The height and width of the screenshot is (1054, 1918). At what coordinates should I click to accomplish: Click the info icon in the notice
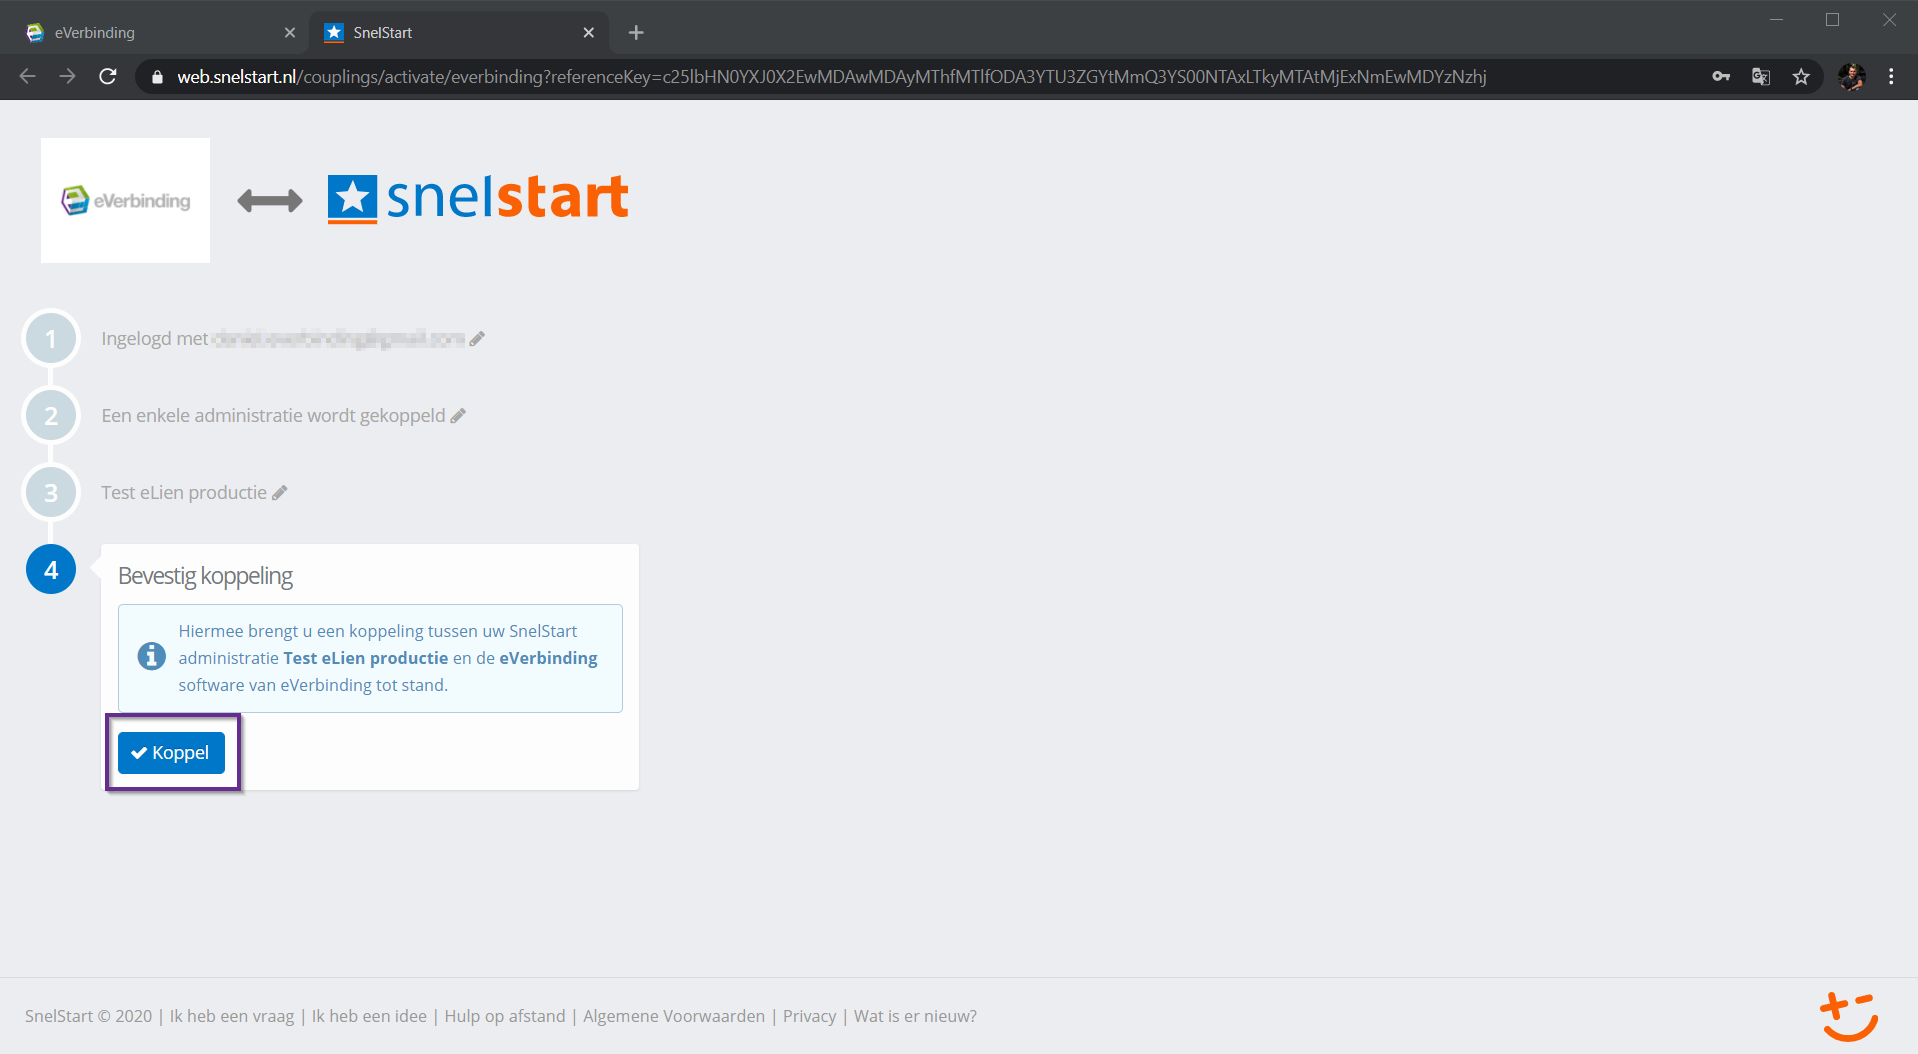(152, 657)
